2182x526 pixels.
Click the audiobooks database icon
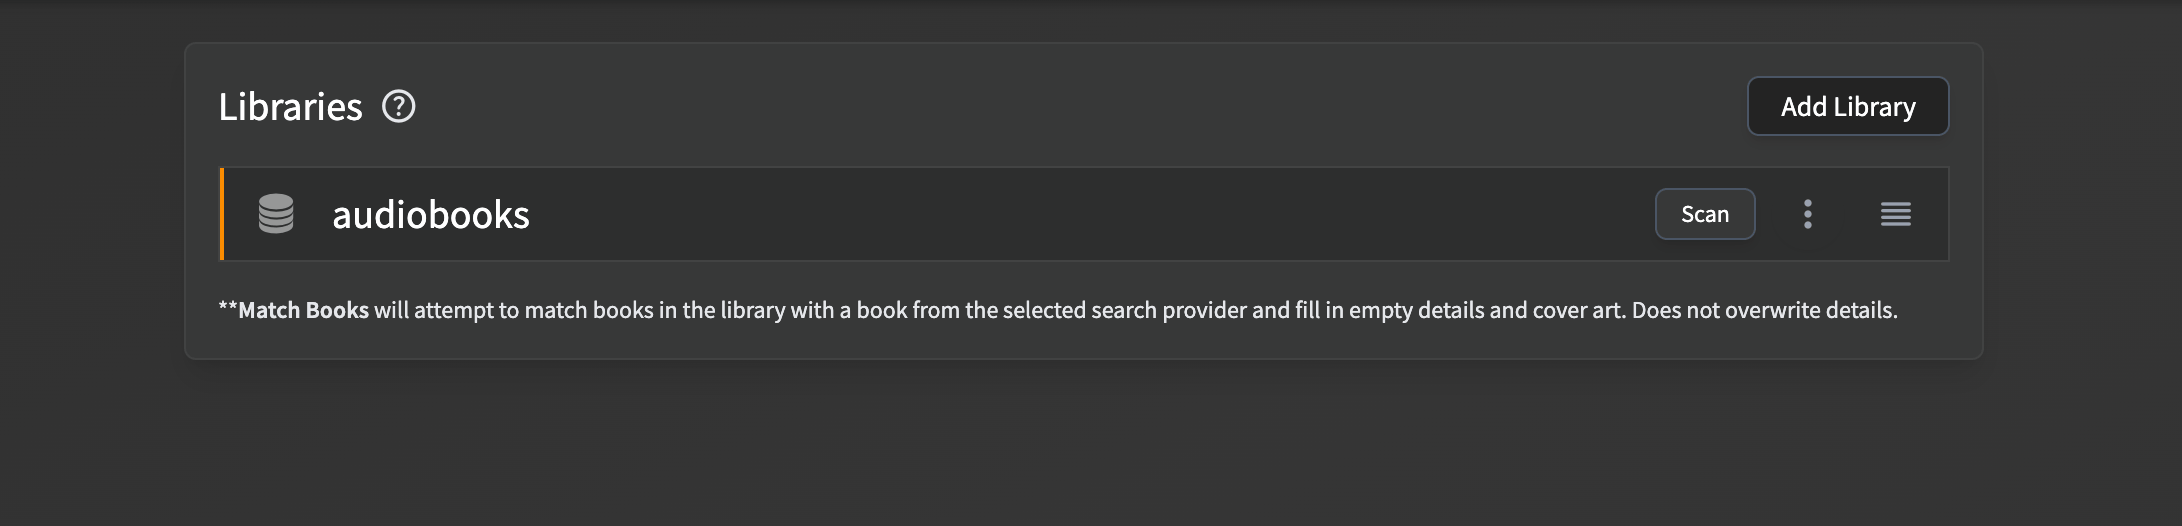(276, 214)
